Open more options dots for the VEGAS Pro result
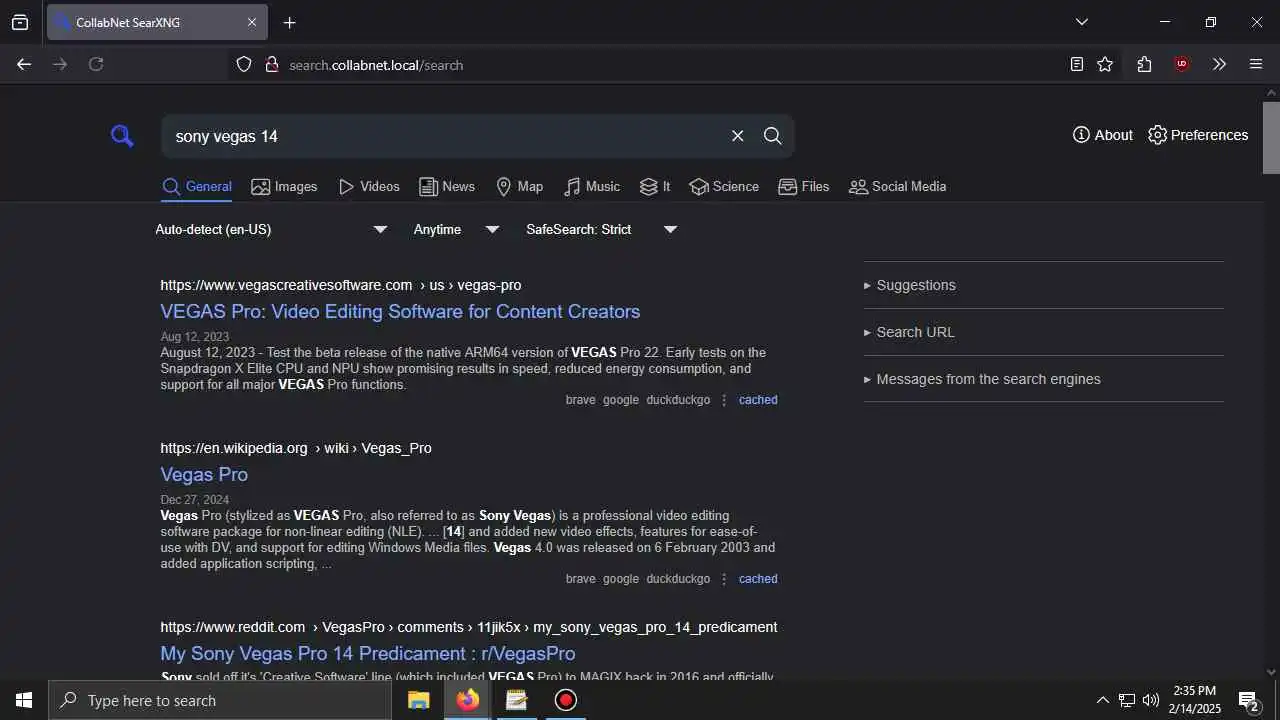Viewport: 1280px width, 720px height. (x=725, y=400)
